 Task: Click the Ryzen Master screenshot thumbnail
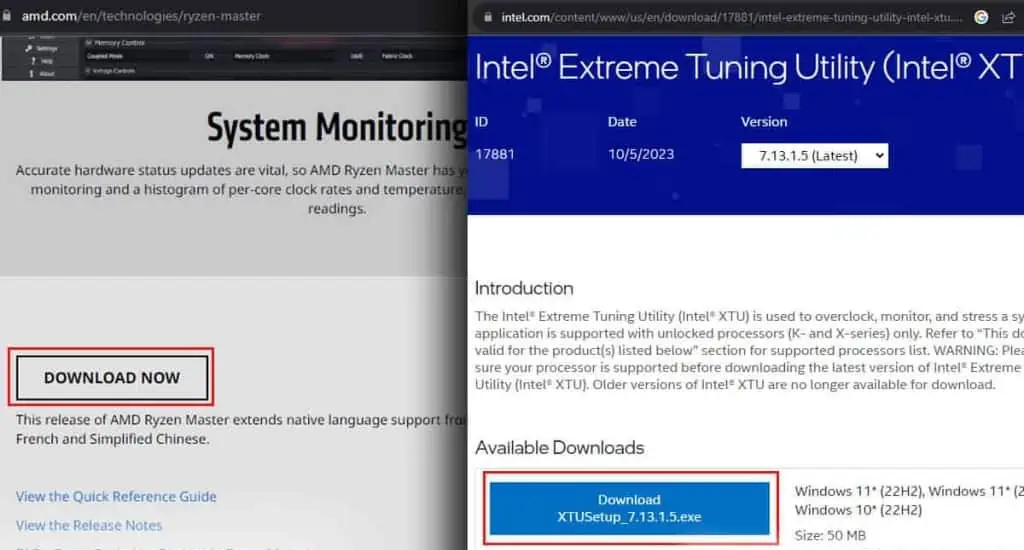[234, 58]
